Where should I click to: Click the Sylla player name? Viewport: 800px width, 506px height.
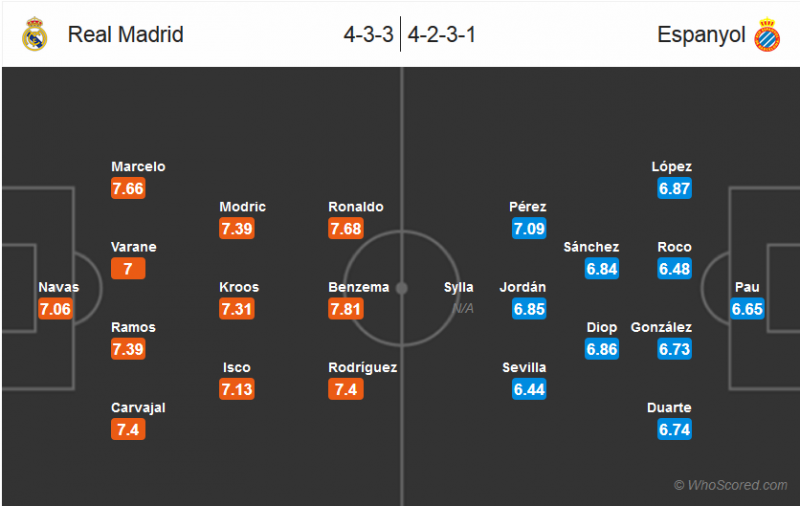tap(459, 287)
